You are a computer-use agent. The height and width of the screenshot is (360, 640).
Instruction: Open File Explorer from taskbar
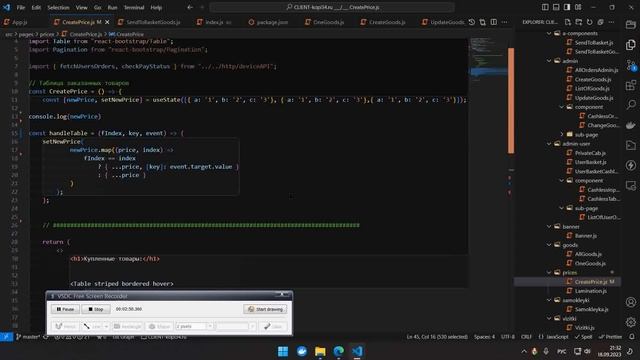point(320,351)
